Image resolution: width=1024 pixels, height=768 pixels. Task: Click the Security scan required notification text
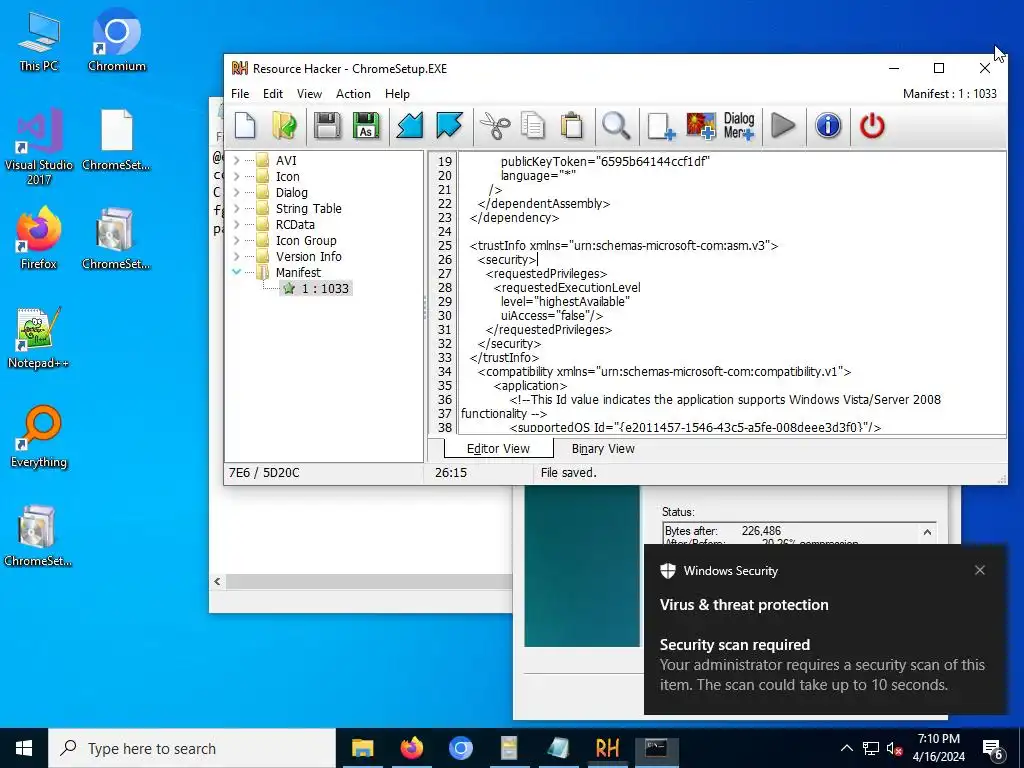pos(735,645)
